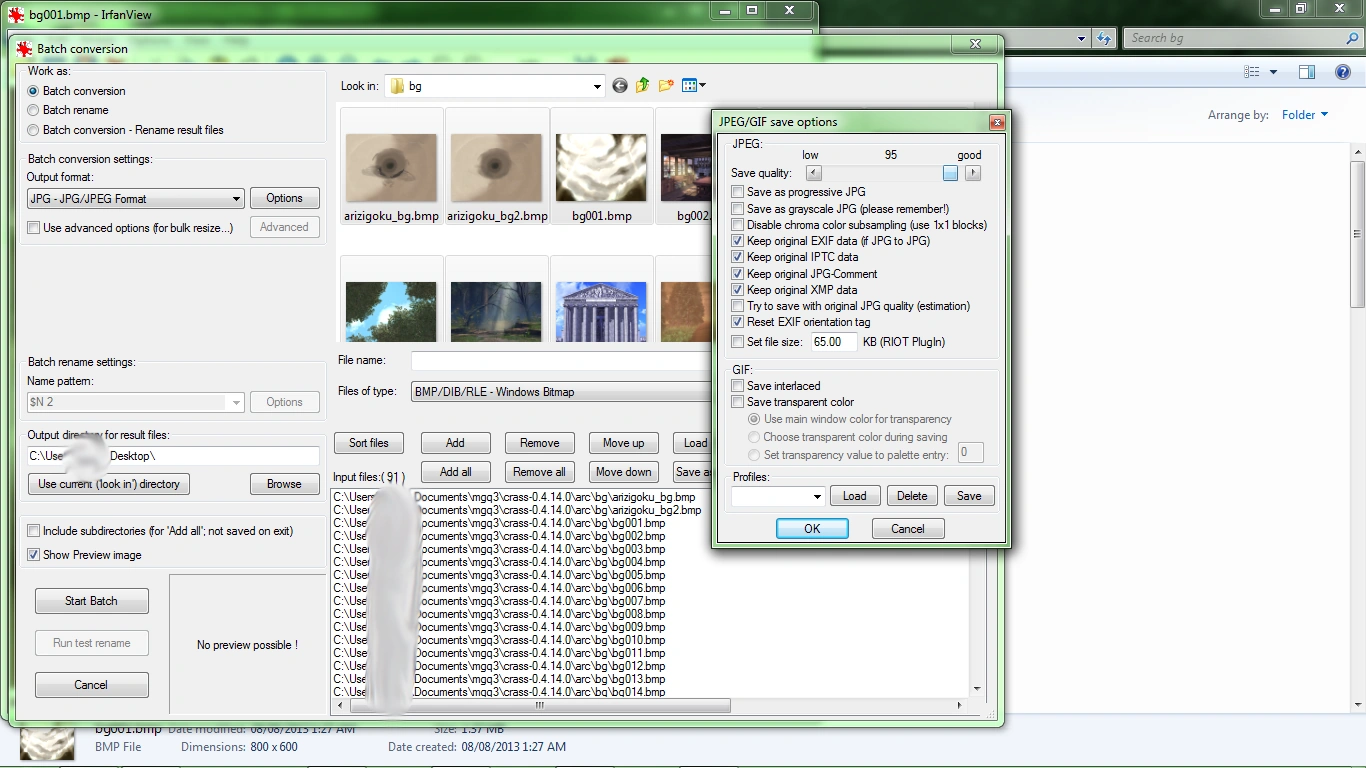Go back to the last folder visited
Screen dimensions: 1366x768
pyautogui.click(x=620, y=86)
